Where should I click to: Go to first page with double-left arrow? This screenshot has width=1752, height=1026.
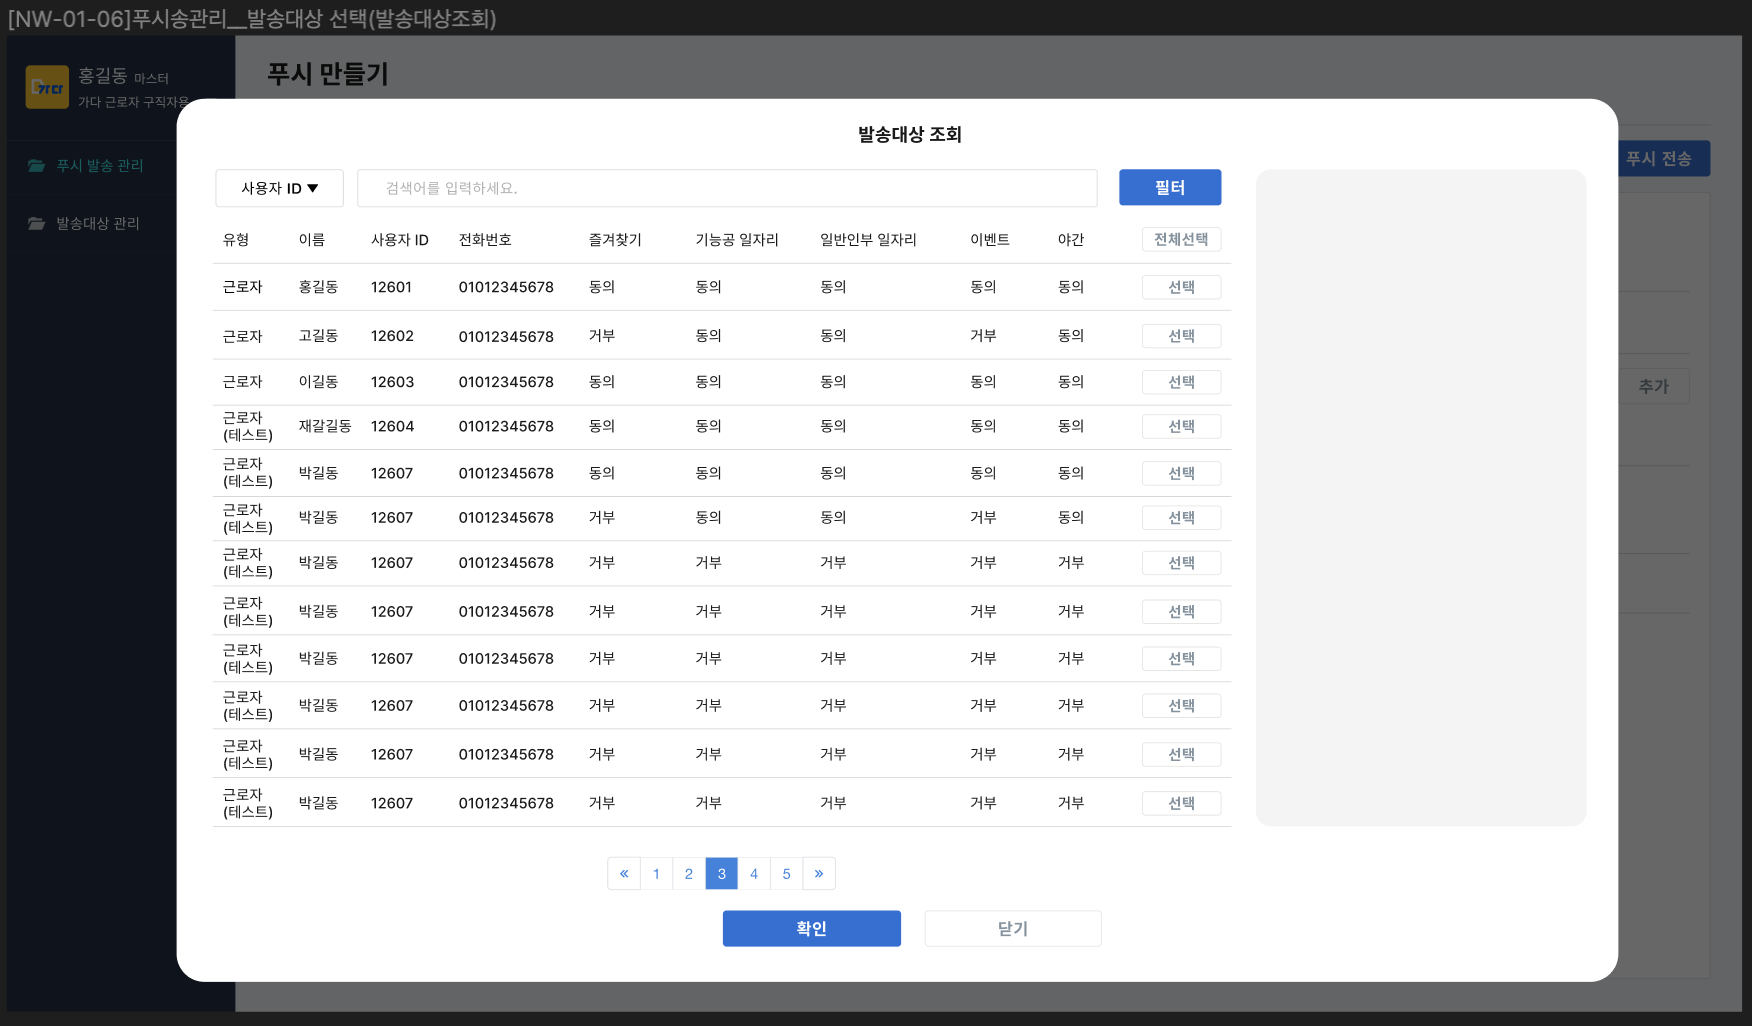click(x=624, y=874)
